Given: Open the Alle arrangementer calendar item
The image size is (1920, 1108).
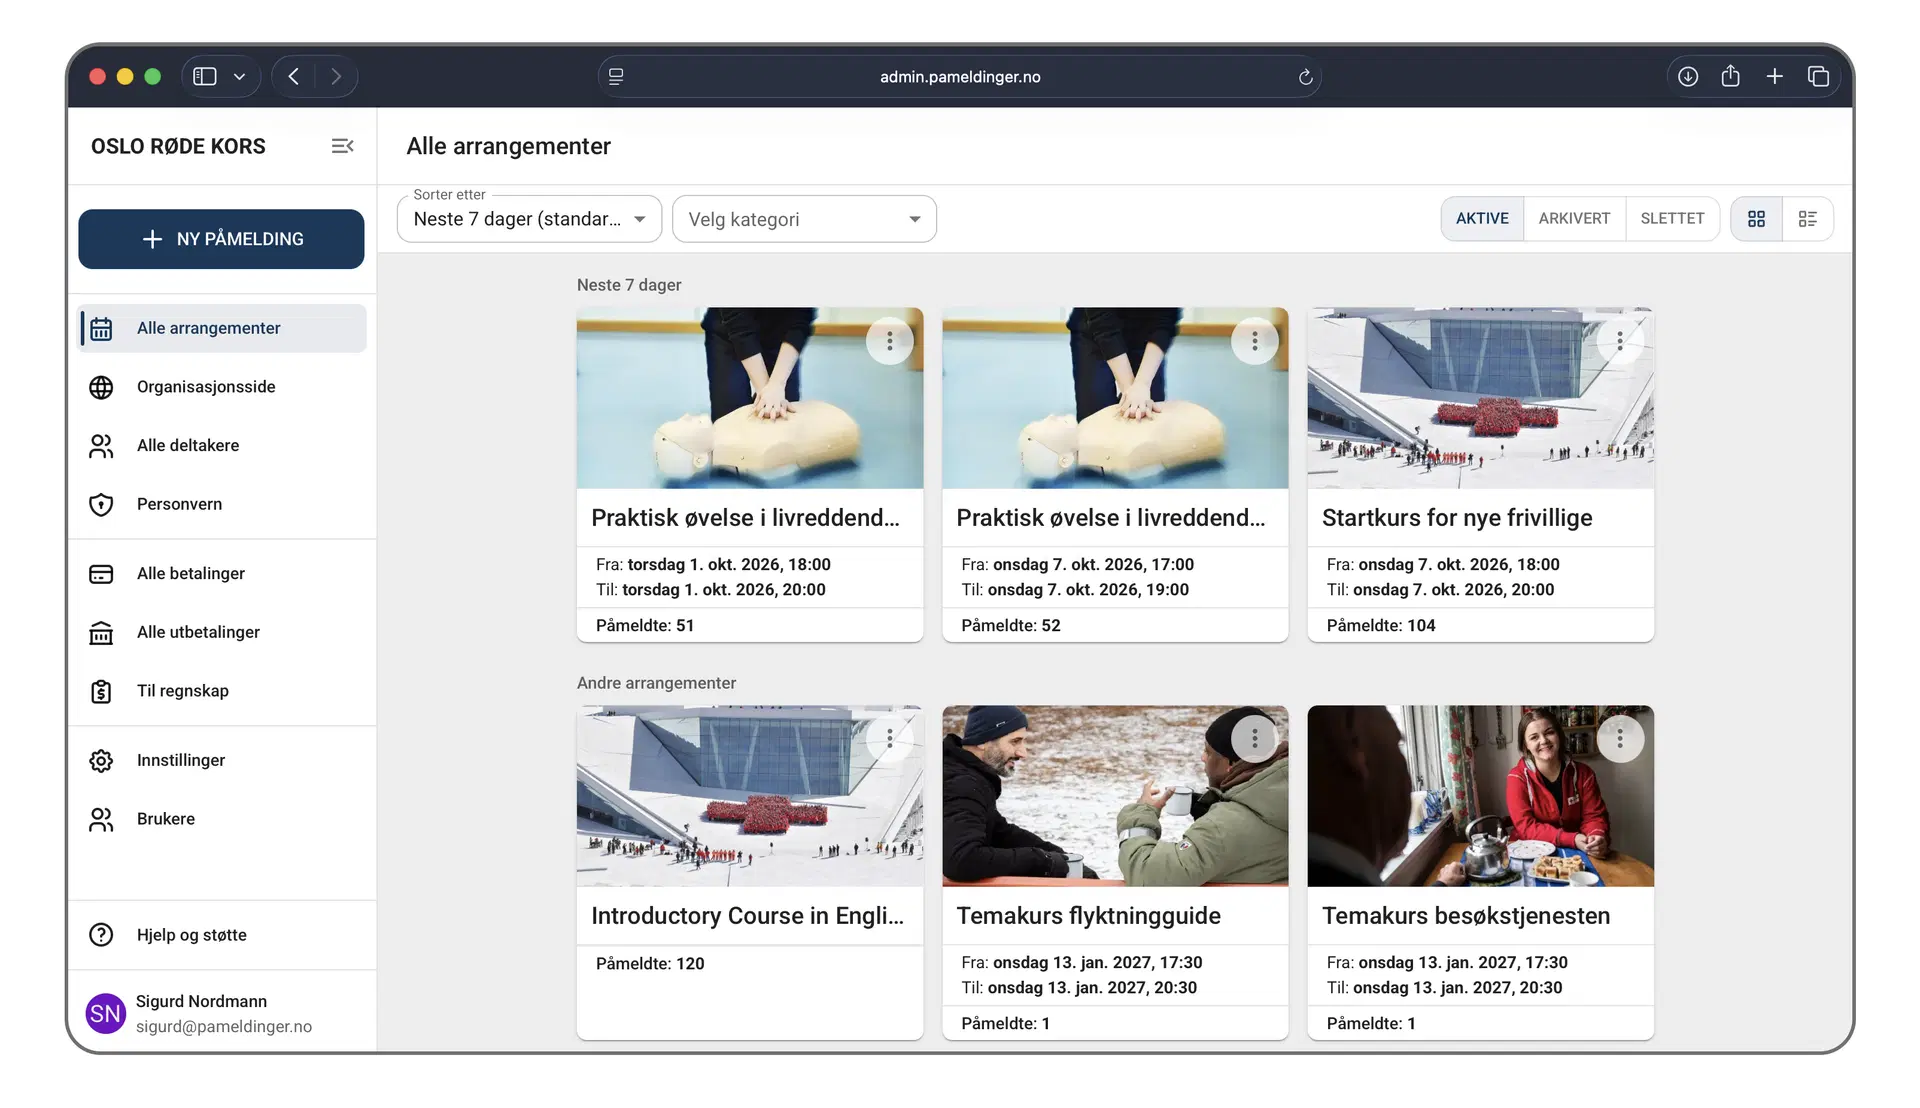Looking at the screenshot, I should (x=222, y=328).
